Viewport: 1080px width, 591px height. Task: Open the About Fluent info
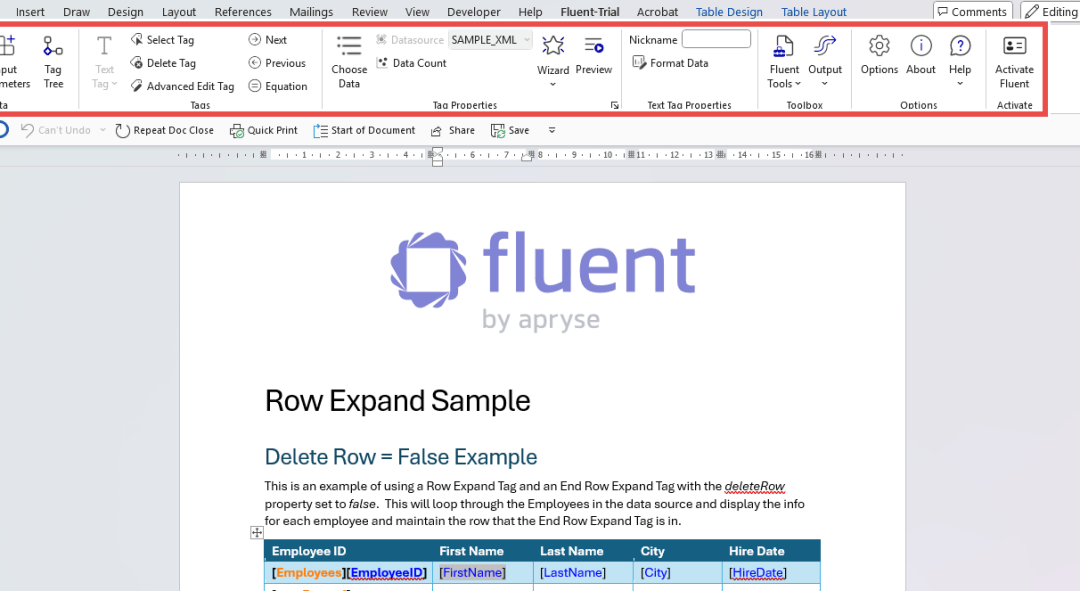(x=921, y=55)
